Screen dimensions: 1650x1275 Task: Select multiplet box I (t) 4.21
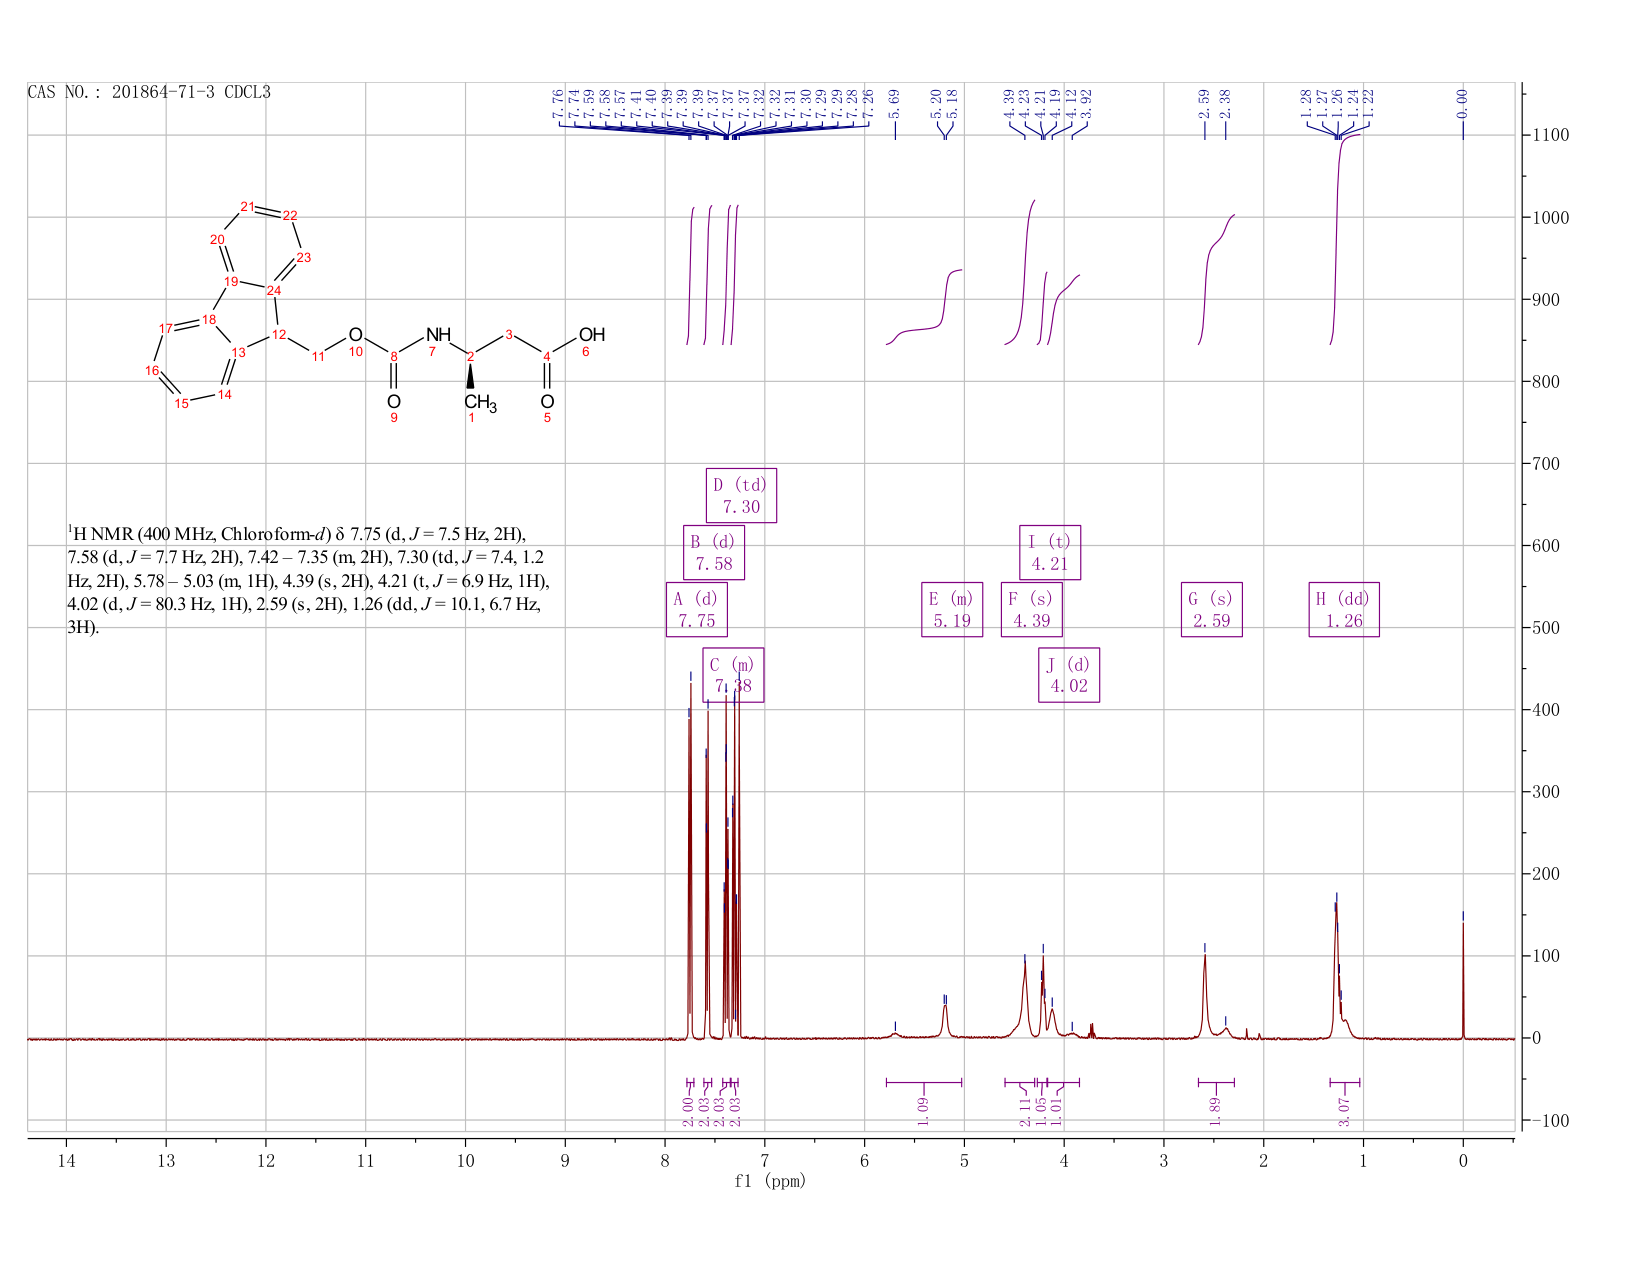[x=1050, y=552]
